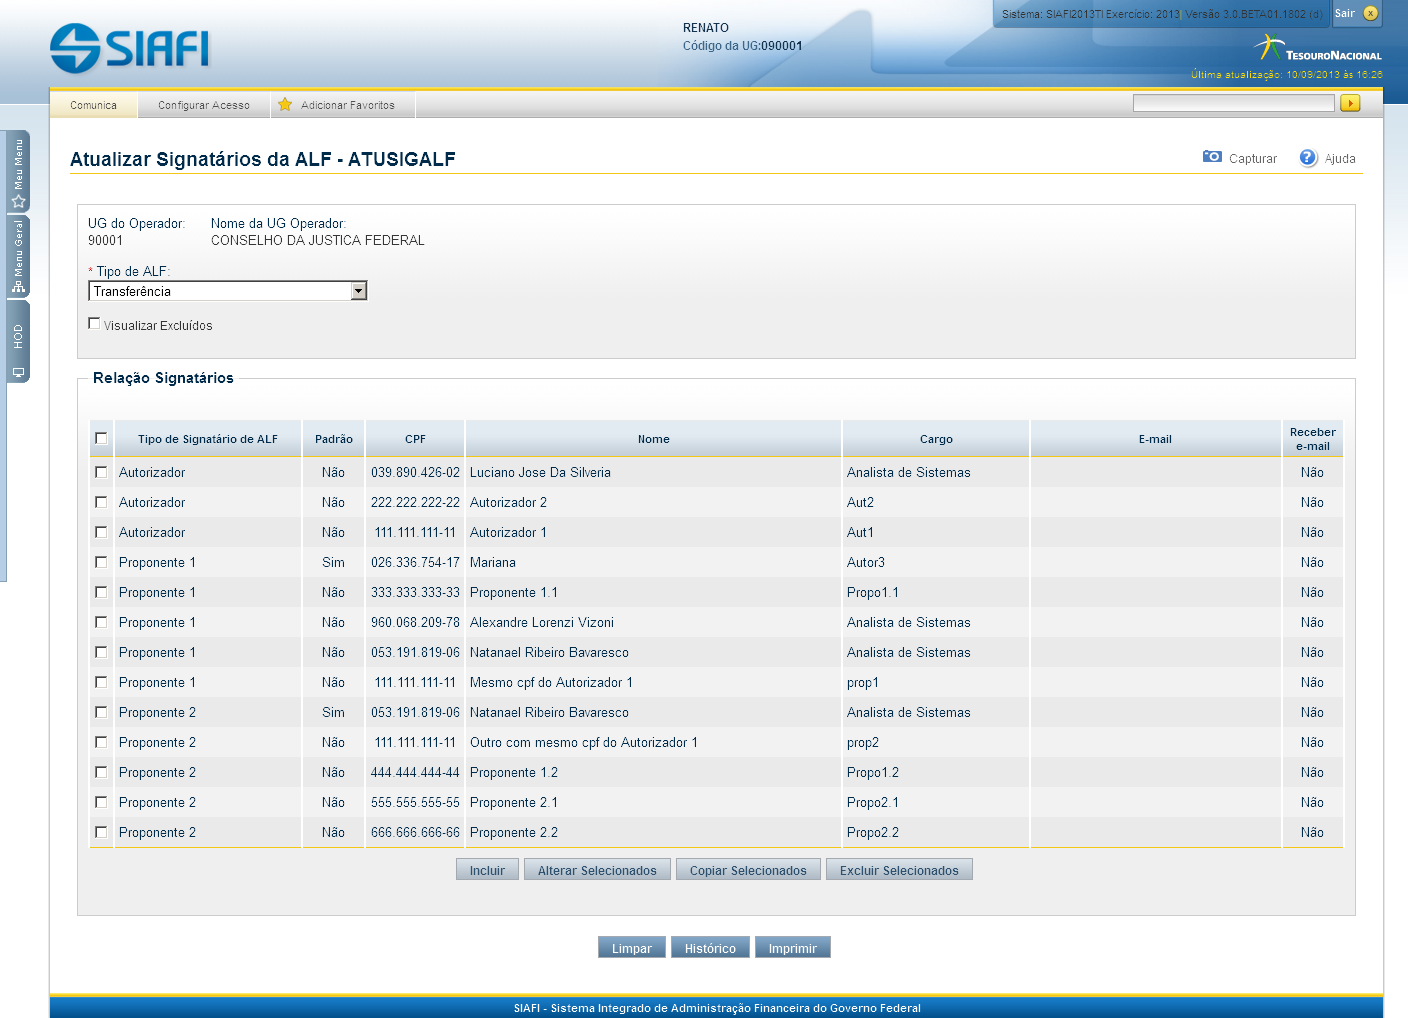Check the row for Luciano Jose Da Silveria
The height and width of the screenshot is (1018, 1408).
[101, 472]
